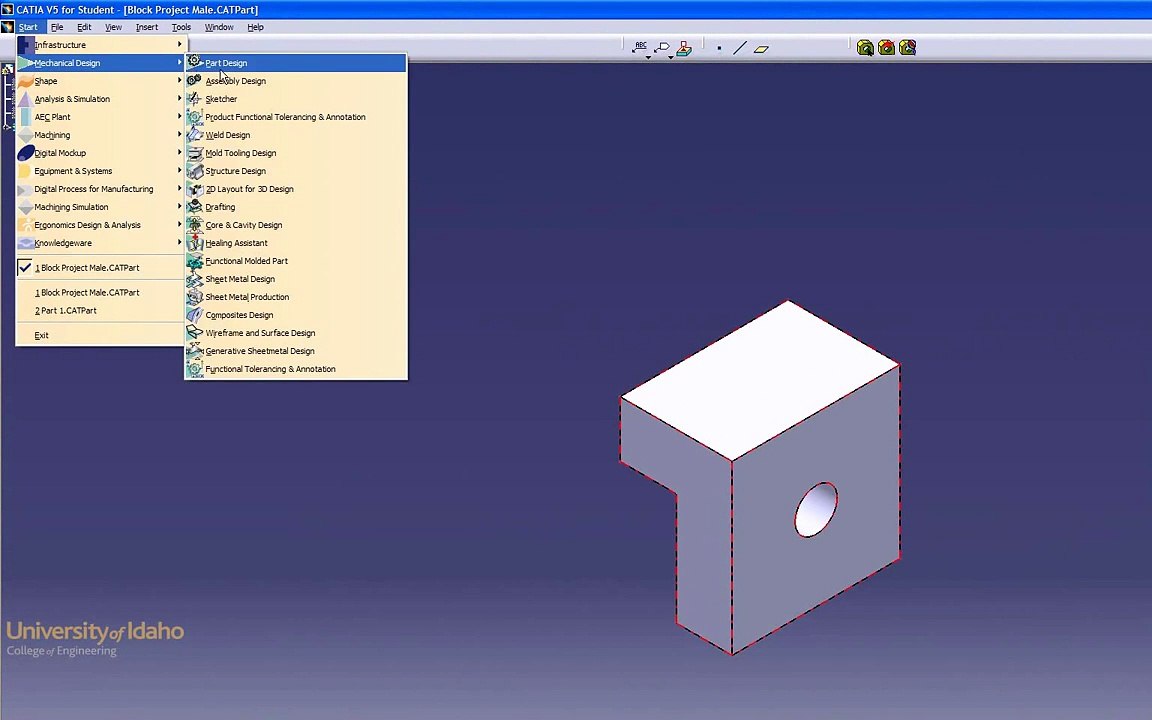Screen dimensions: 1152x720
Task: Select the Plane creation tool
Action: point(761,49)
